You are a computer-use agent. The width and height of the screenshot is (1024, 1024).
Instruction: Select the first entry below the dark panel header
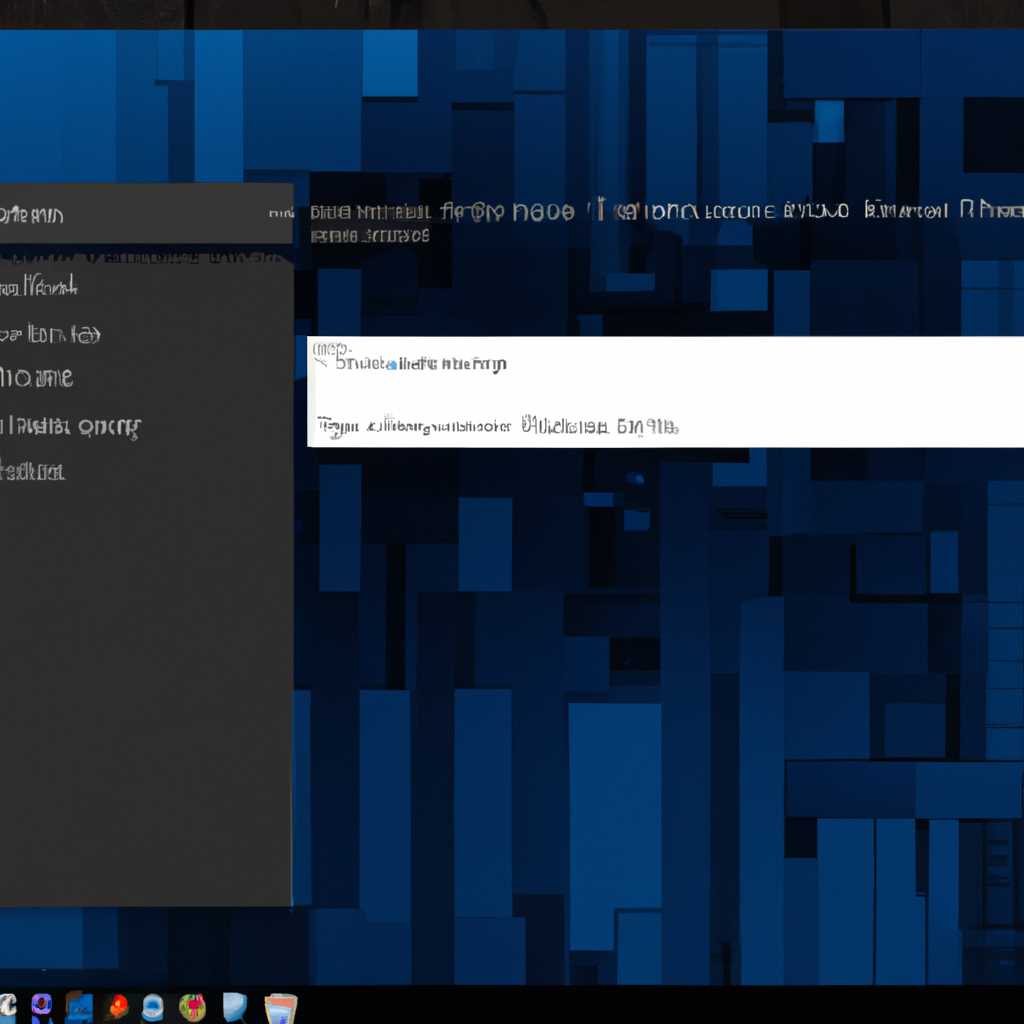click(39, 285)
